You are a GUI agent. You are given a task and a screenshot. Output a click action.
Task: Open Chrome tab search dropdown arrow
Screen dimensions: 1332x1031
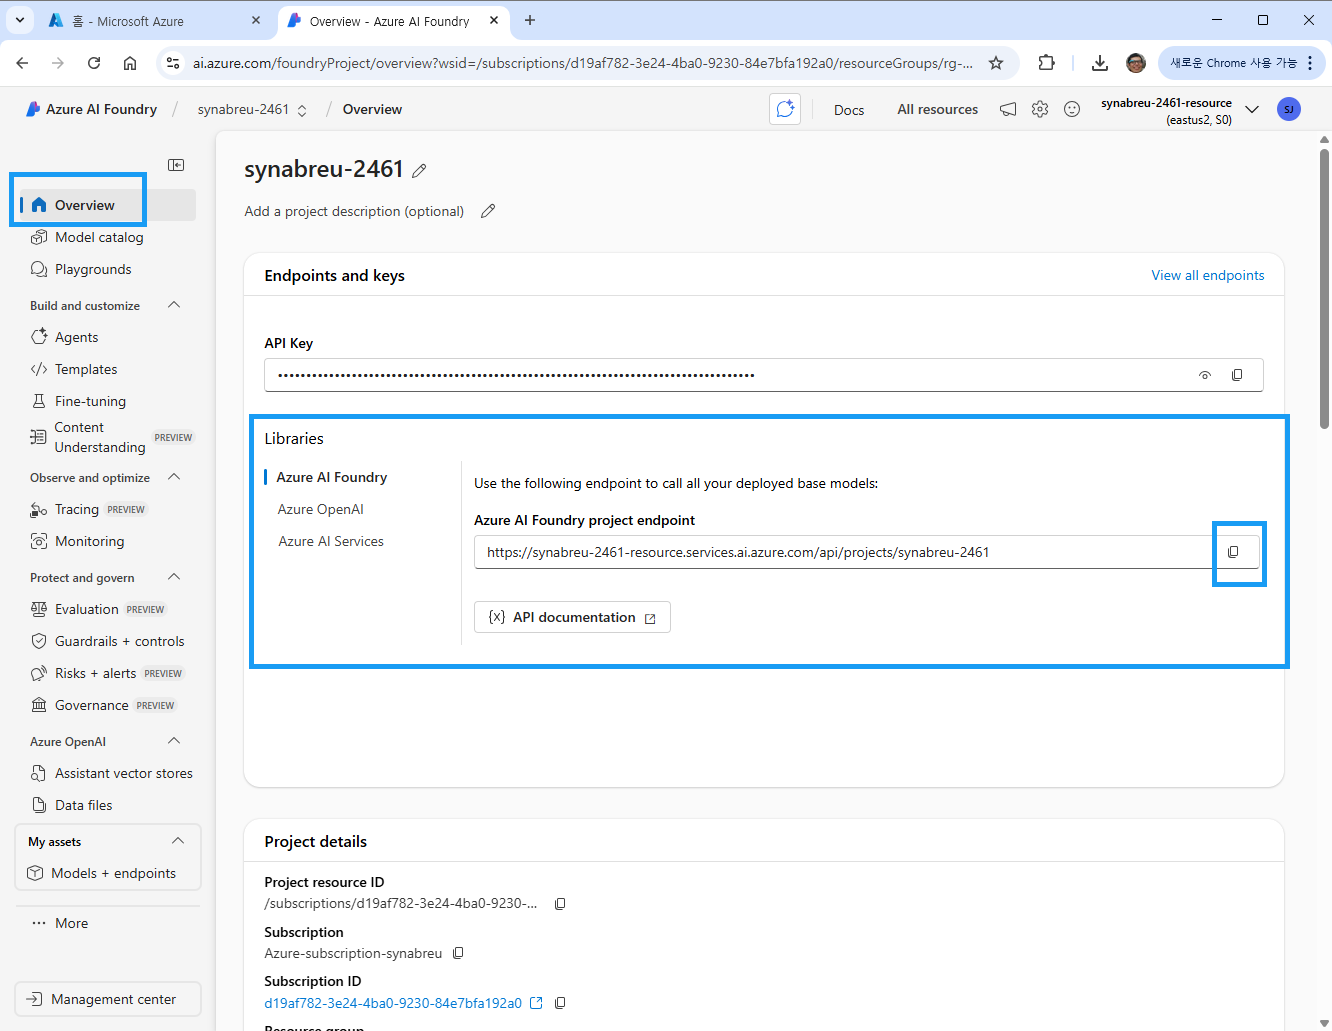click(20, 20)
